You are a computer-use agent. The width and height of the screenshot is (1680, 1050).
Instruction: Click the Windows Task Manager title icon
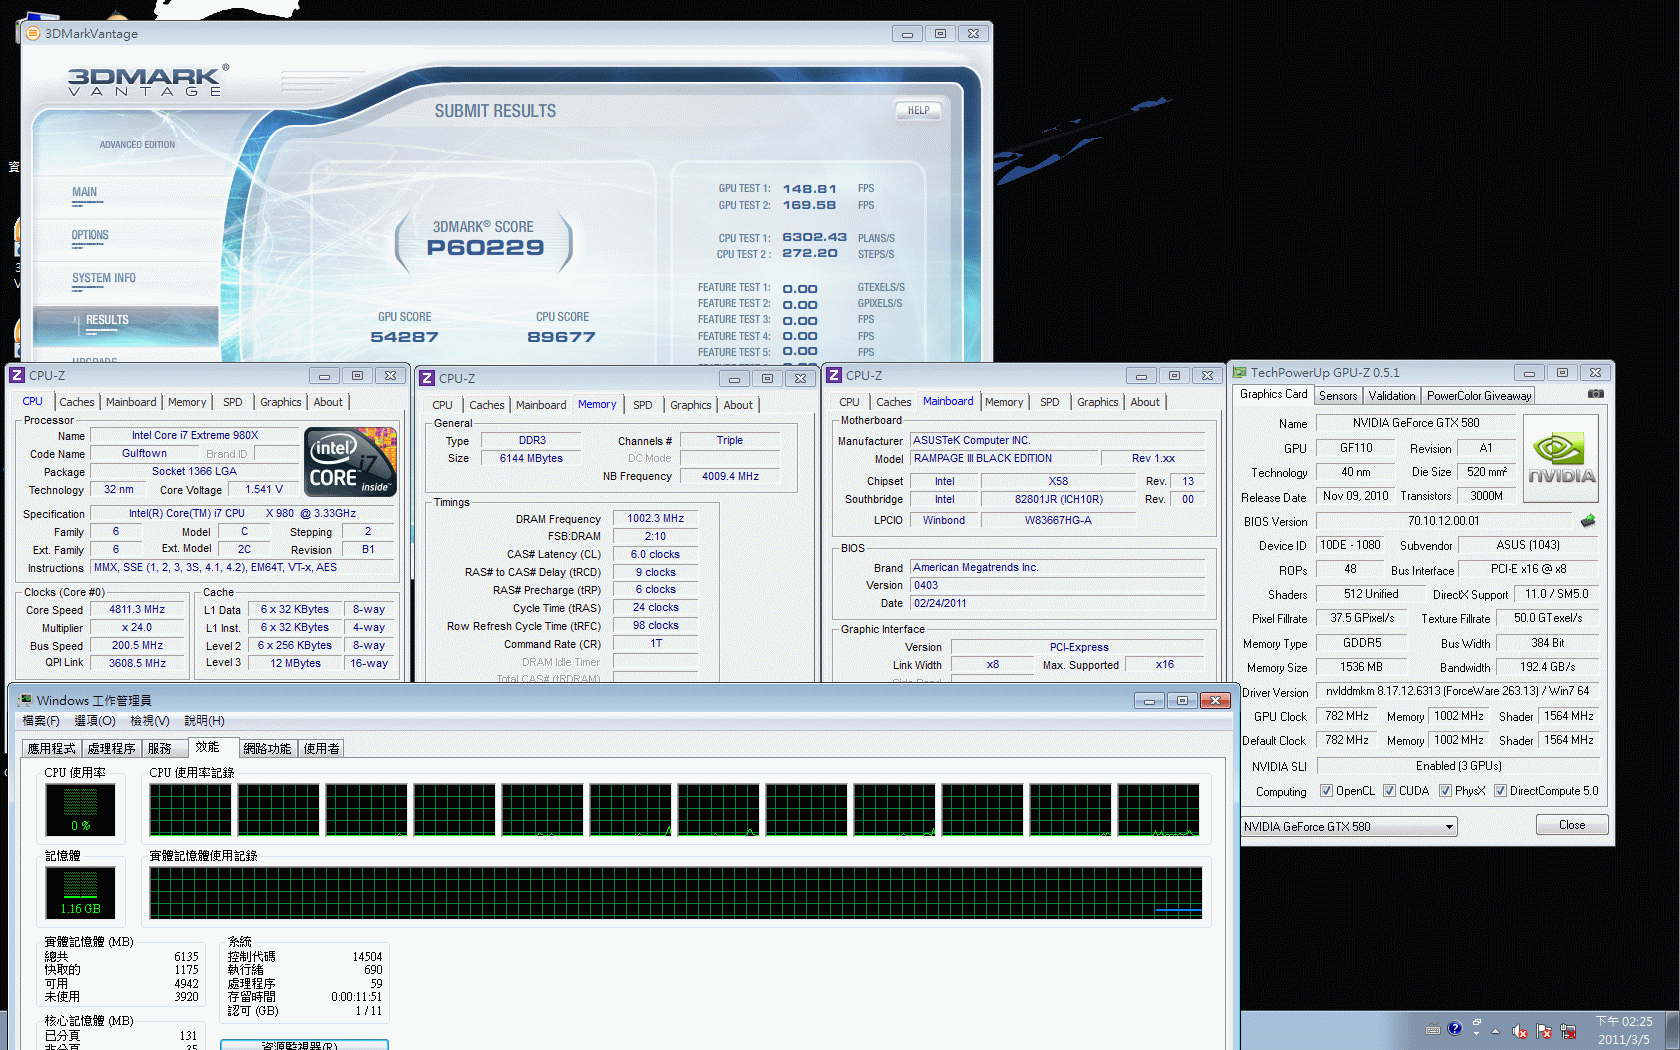[24, 700]
